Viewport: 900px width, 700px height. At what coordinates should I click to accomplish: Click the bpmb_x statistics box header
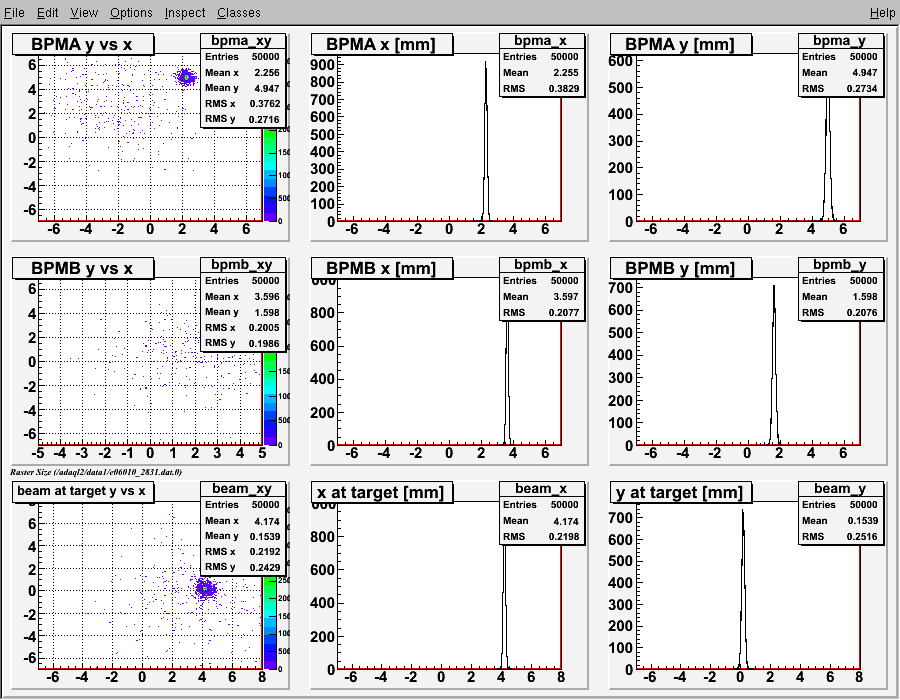pyautogui.click(x=541, y=265)
